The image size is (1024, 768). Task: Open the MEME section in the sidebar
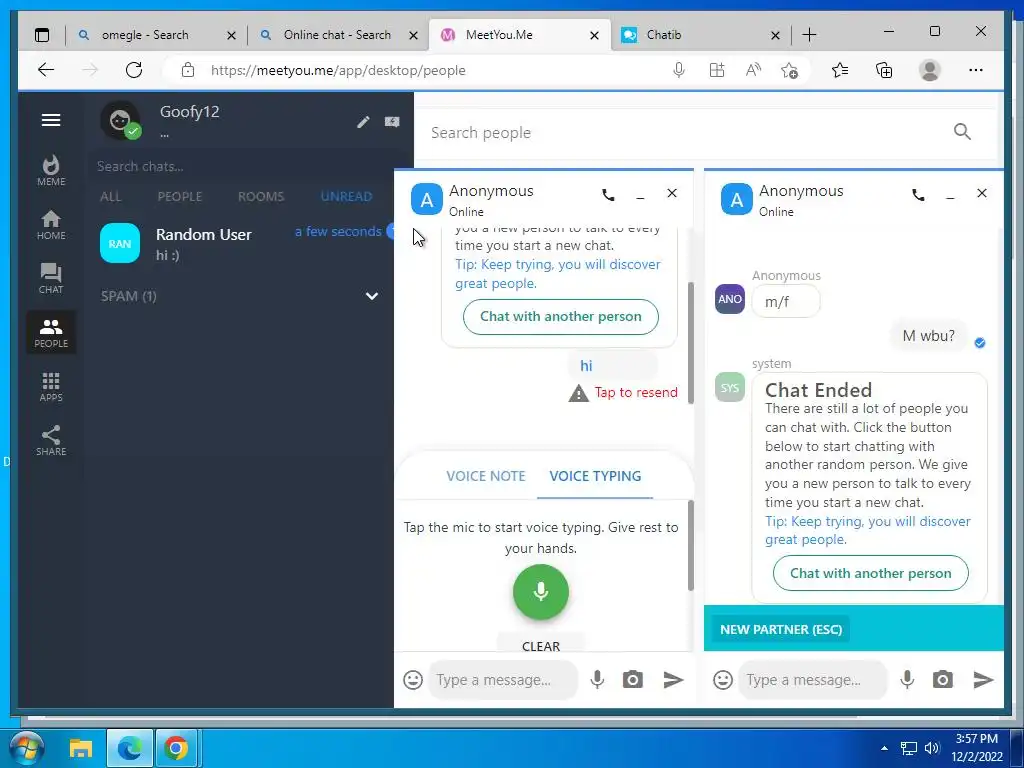point(51,170)
